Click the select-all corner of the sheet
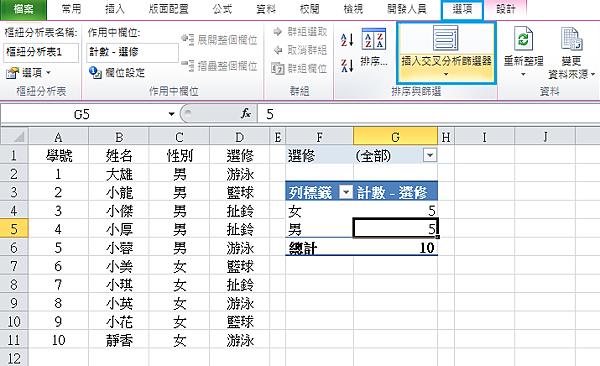Screen dimensions: 600x366 pyautogui.click(x=15, y=136)
